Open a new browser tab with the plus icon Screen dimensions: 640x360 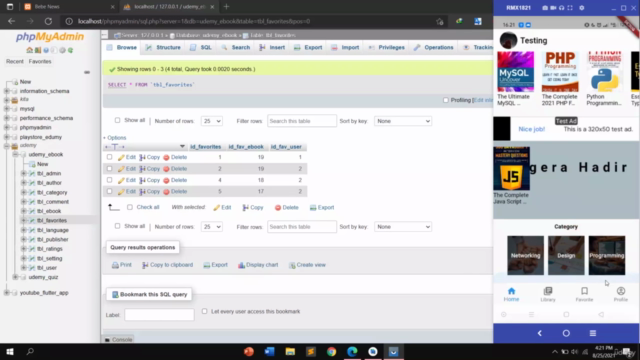pos(227,7)
